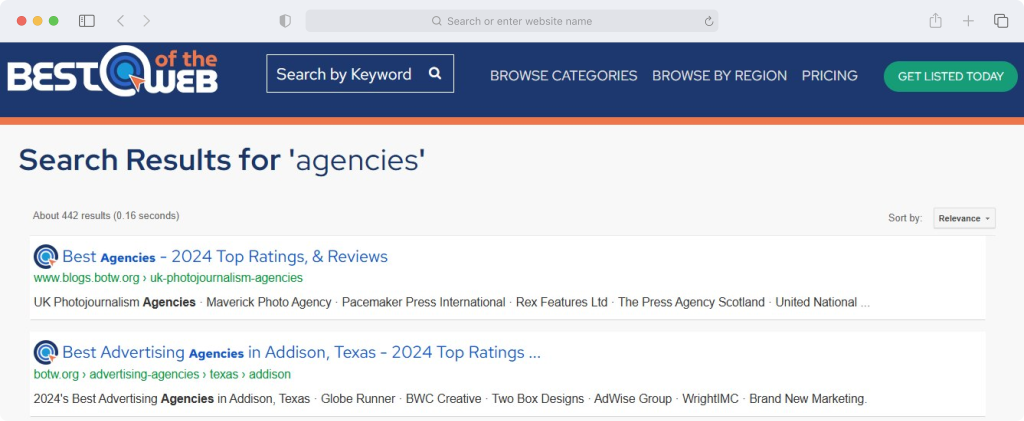
Task: Click the 'WrightIMC' snippet text
Action: [x=711, y=399]
